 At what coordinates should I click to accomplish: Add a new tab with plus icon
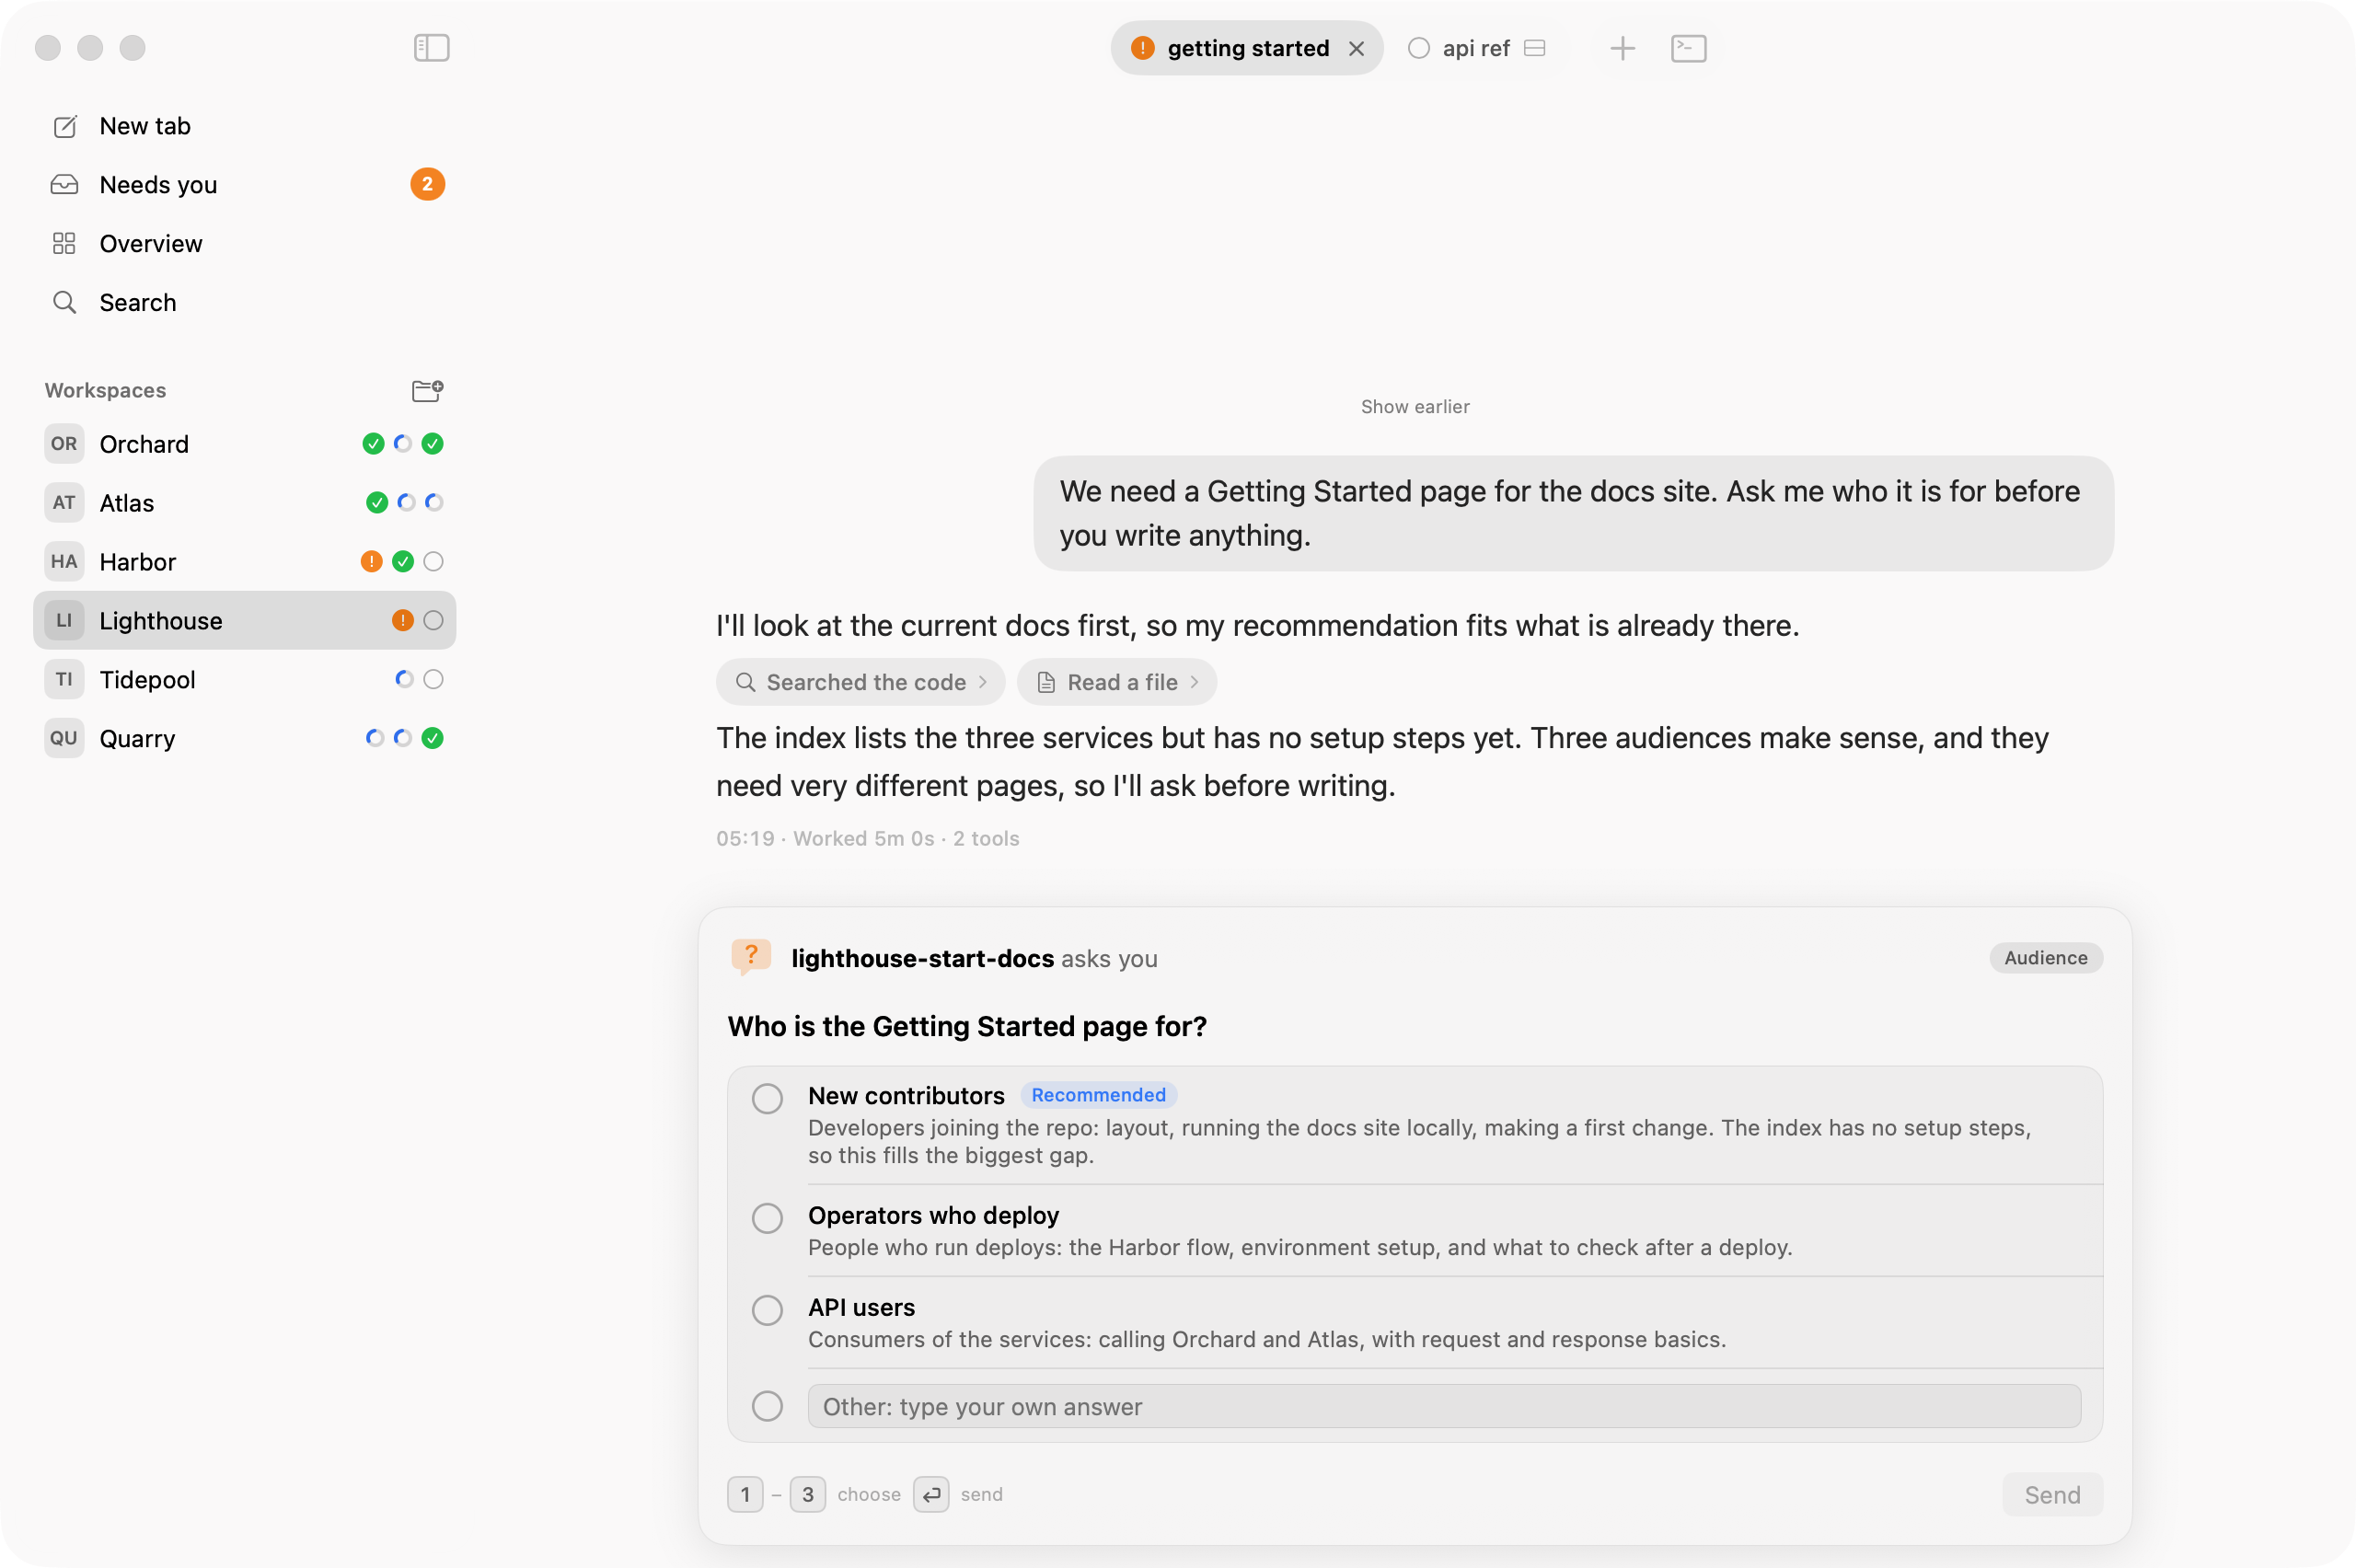click(x=1622, y=48)
